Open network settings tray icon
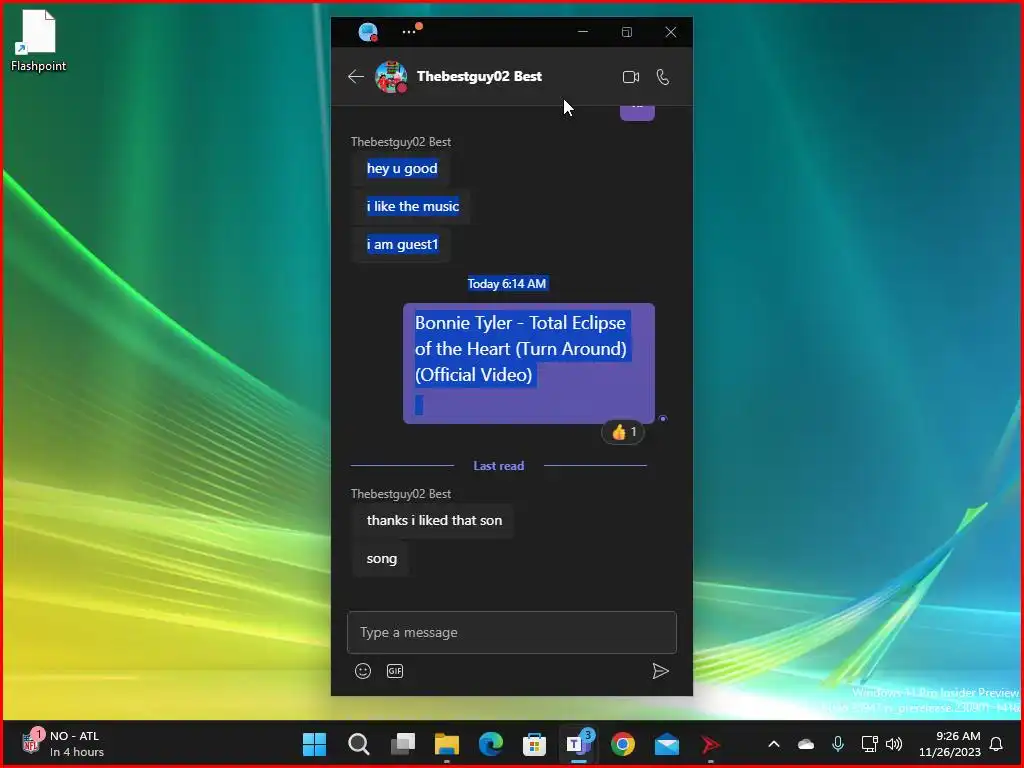The width and height of the screenshot is (1024, 768). click(869, 744)
